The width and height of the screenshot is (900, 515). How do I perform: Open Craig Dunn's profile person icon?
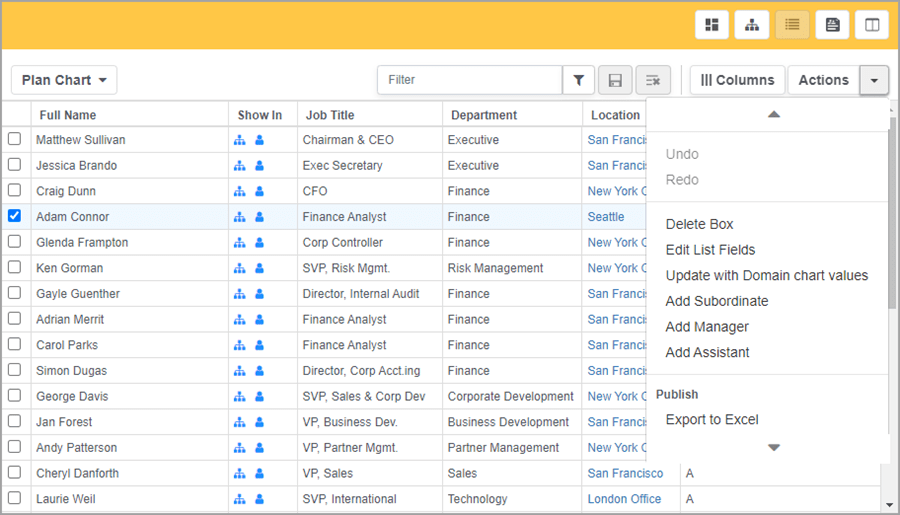point(259,191)
